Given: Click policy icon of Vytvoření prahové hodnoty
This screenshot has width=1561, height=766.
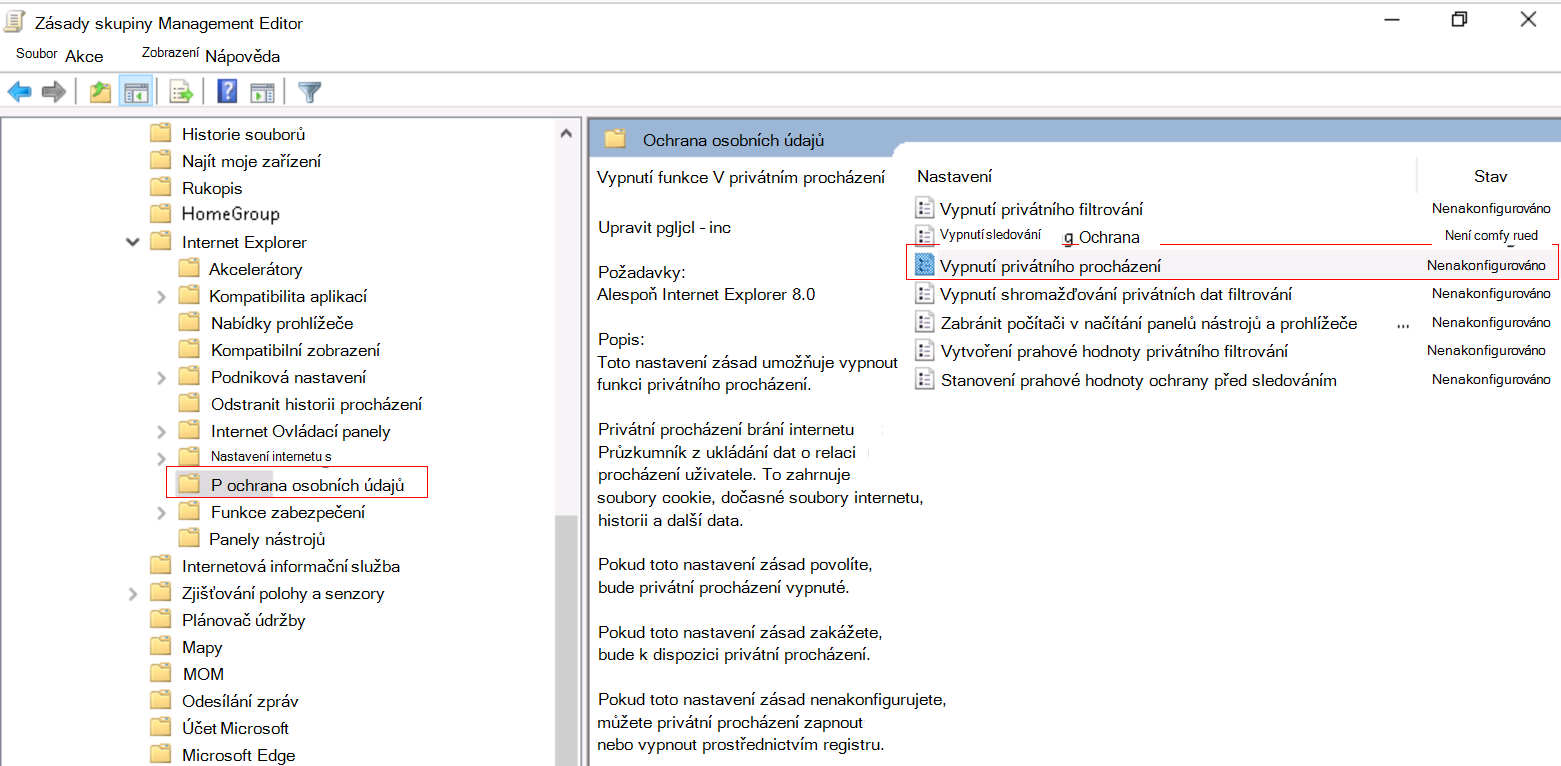Looking at the screenshot, I should (924, 351).
